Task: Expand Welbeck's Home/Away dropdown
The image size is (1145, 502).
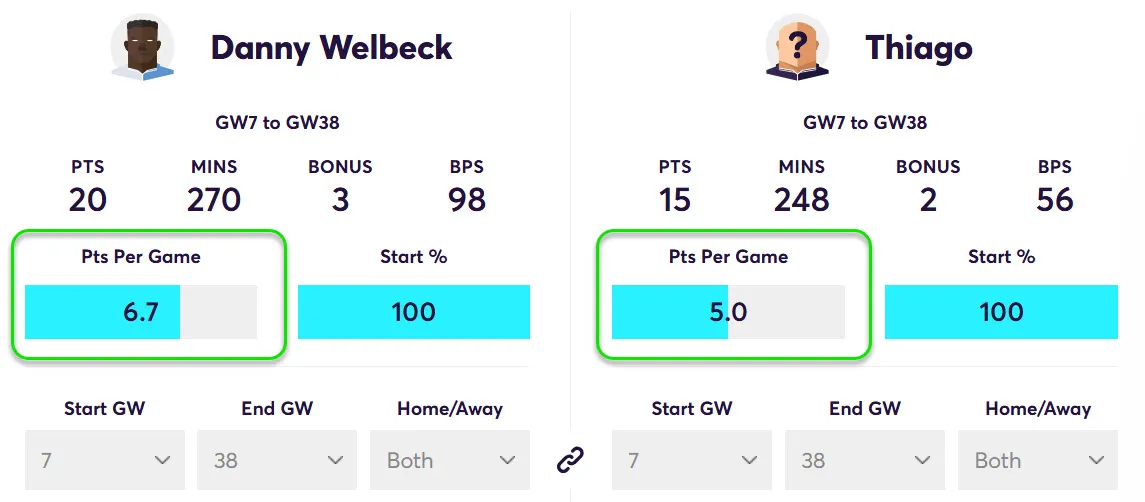Action: [450, 460]
